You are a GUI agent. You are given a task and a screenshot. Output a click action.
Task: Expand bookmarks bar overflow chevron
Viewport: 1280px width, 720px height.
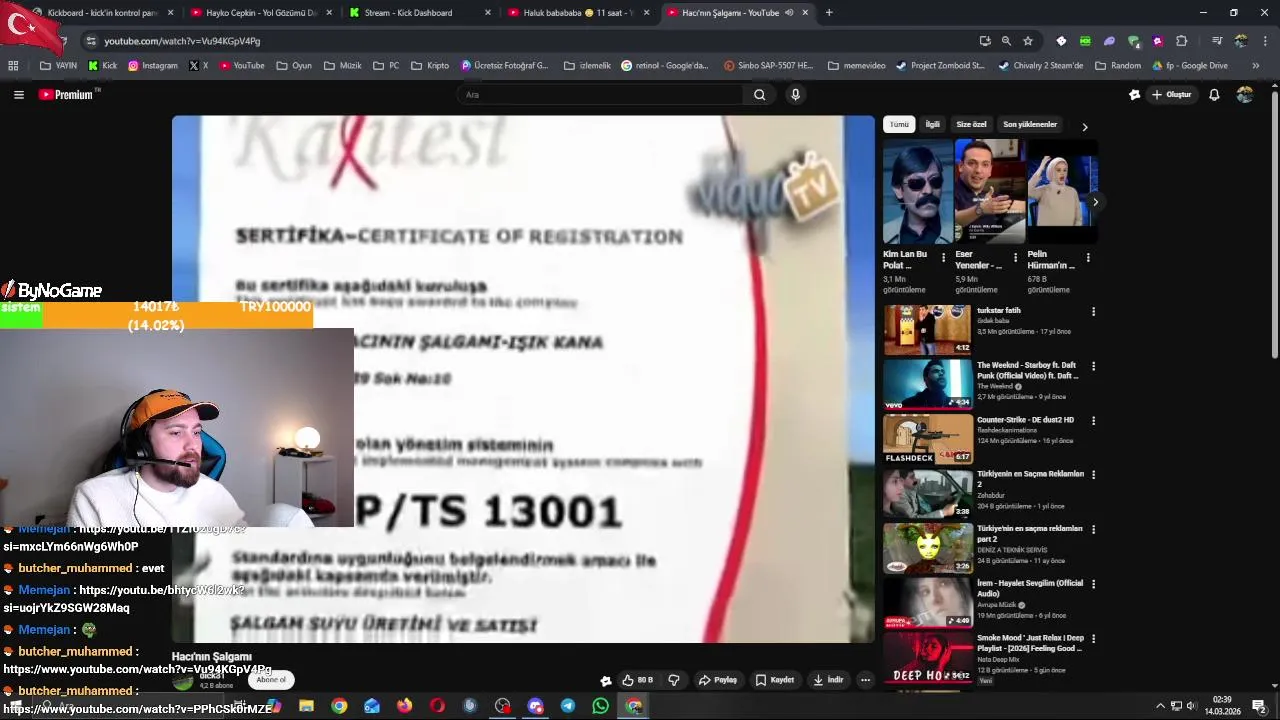(1256, 66)
